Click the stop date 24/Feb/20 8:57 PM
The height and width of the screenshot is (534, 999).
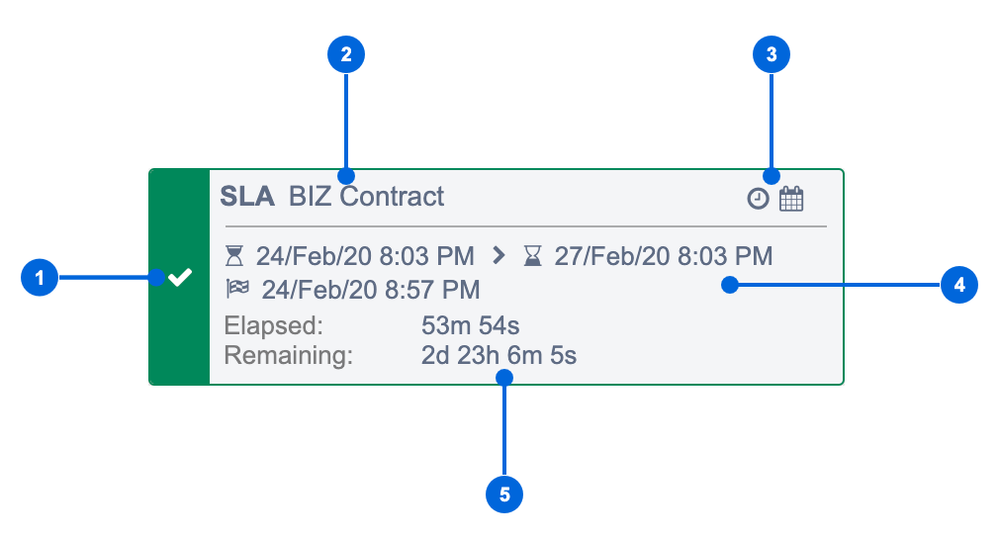point(371,290)
